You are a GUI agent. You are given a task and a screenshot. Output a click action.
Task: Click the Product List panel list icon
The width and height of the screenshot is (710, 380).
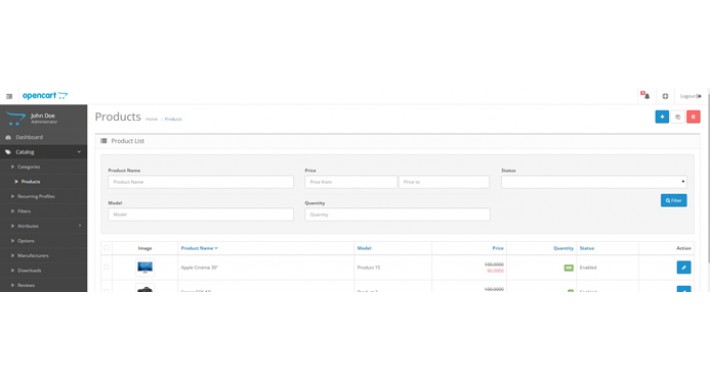tap(104, 141)
